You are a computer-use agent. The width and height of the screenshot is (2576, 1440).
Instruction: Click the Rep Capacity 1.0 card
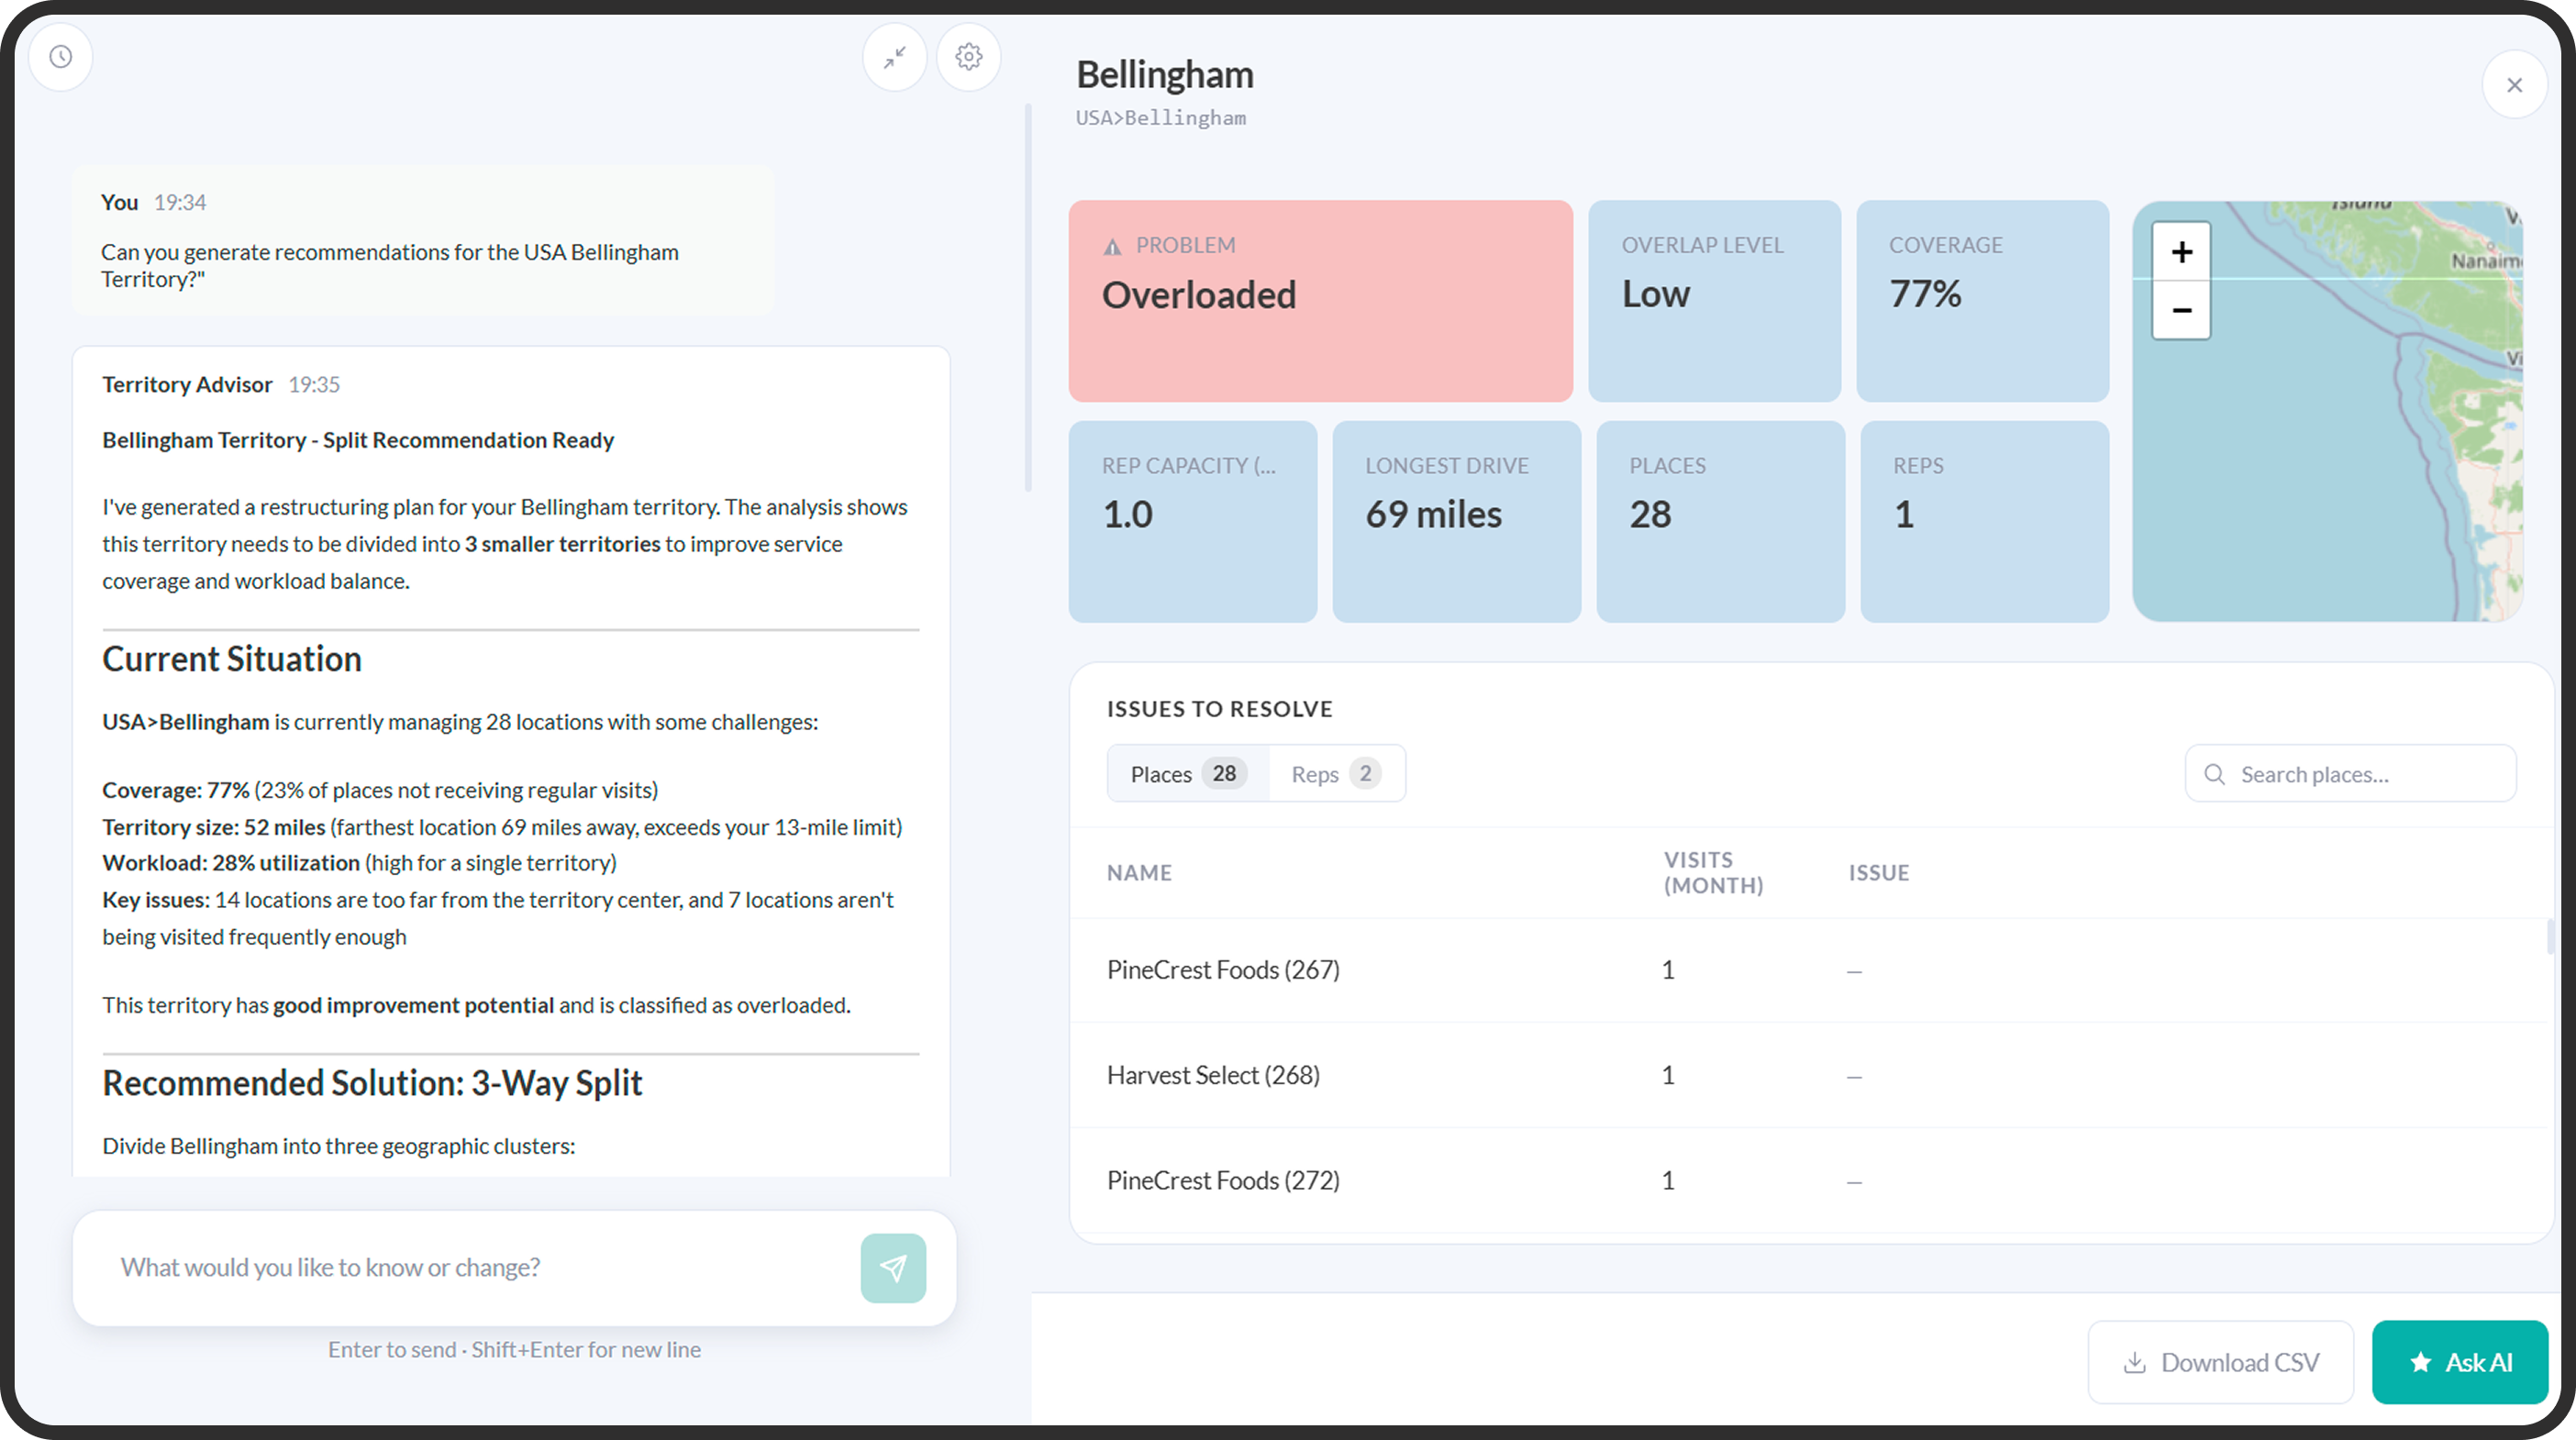coord(1192,521)
